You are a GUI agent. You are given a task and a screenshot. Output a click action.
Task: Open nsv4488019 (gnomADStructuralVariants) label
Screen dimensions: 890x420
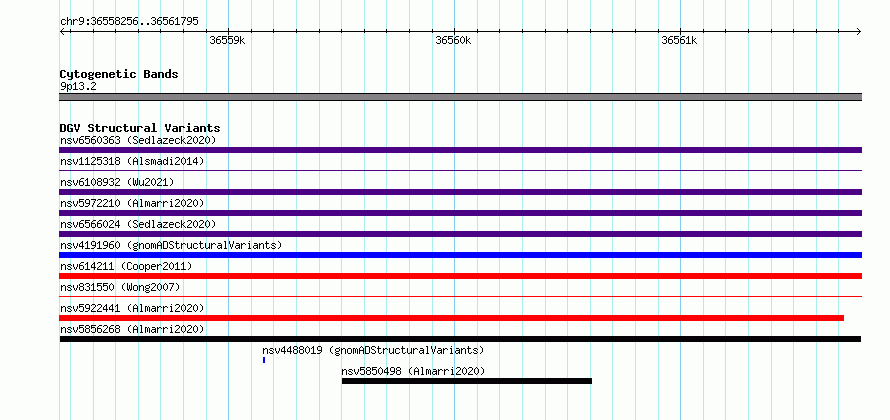373,350
